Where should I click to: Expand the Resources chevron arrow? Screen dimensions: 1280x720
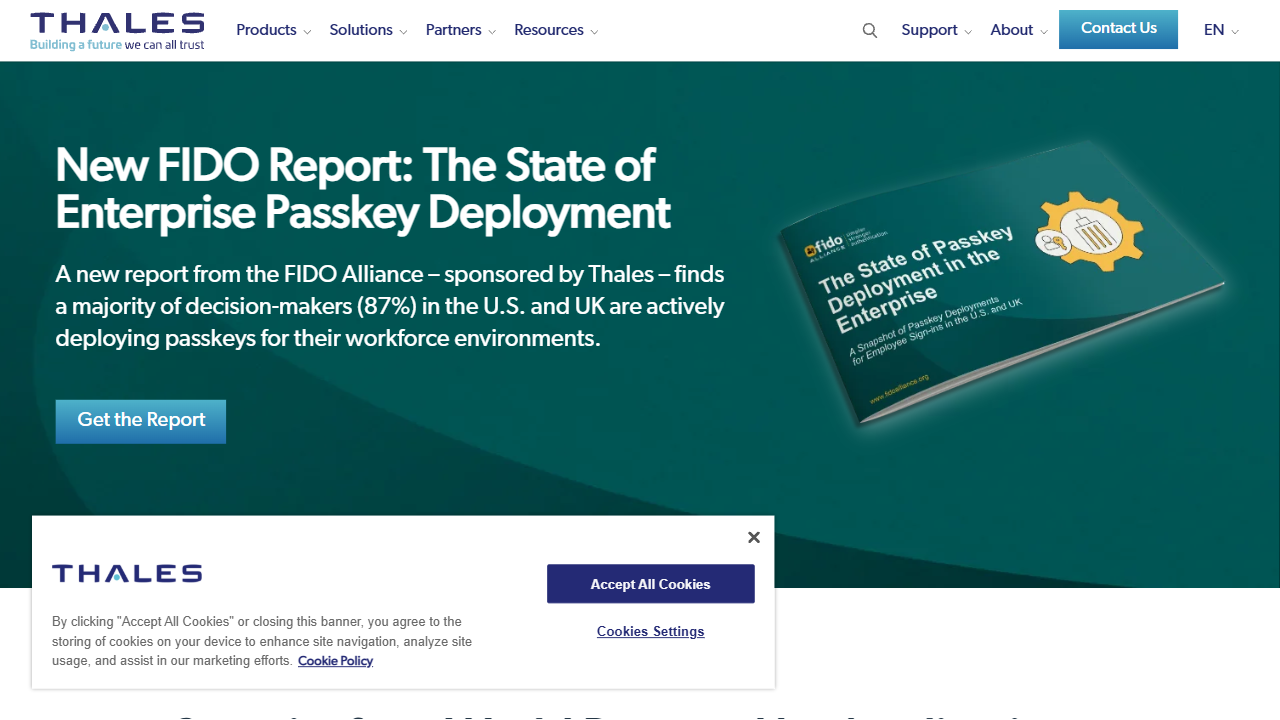pos(594,32)
